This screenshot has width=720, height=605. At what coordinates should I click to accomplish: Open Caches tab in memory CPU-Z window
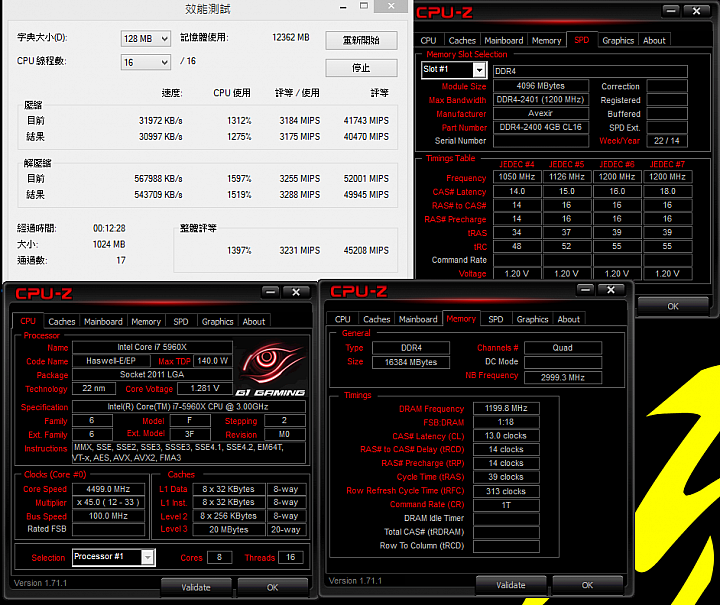click(377, 319)
